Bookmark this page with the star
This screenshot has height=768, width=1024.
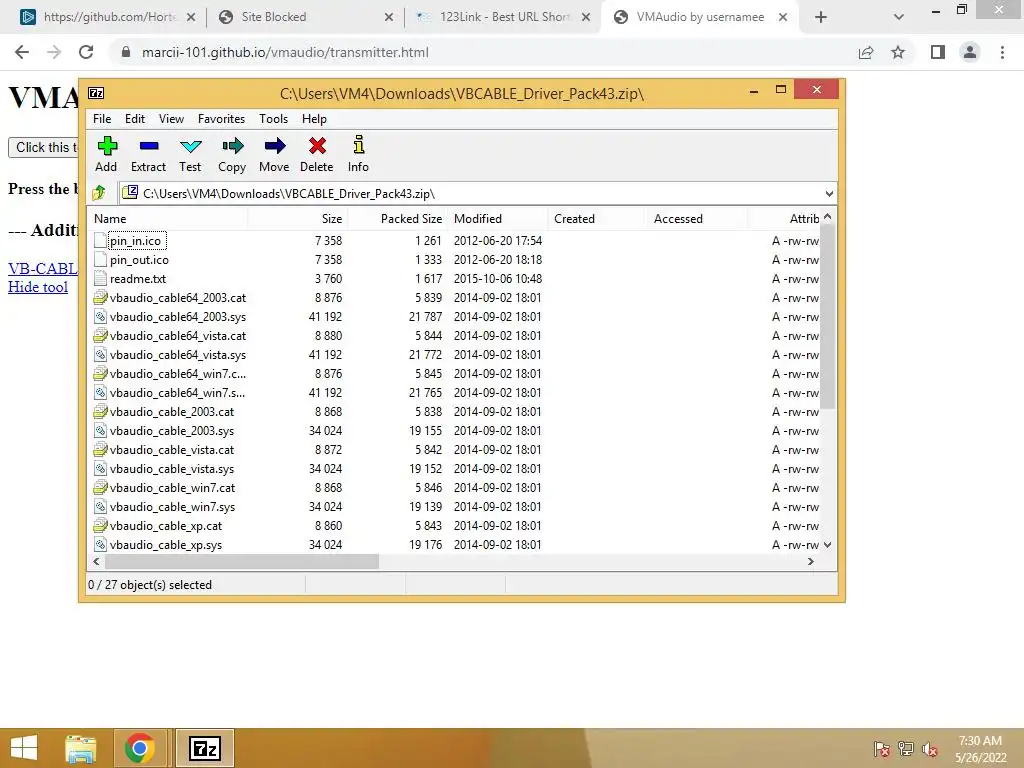[x=899, y=52]
